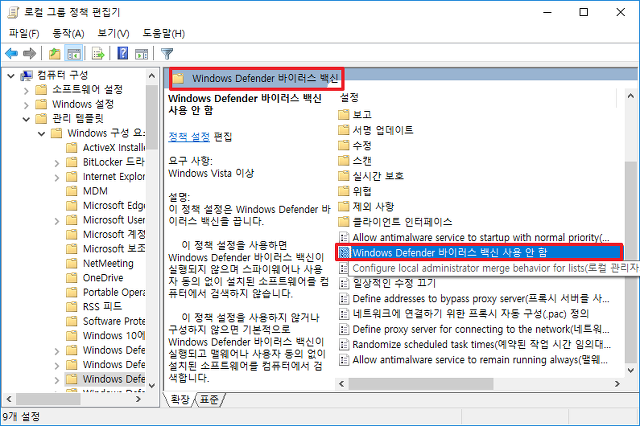
Task: Select 네트워크에 연결하기 위한 프록시 자동 구성 policy
Action: pos(464,314)
